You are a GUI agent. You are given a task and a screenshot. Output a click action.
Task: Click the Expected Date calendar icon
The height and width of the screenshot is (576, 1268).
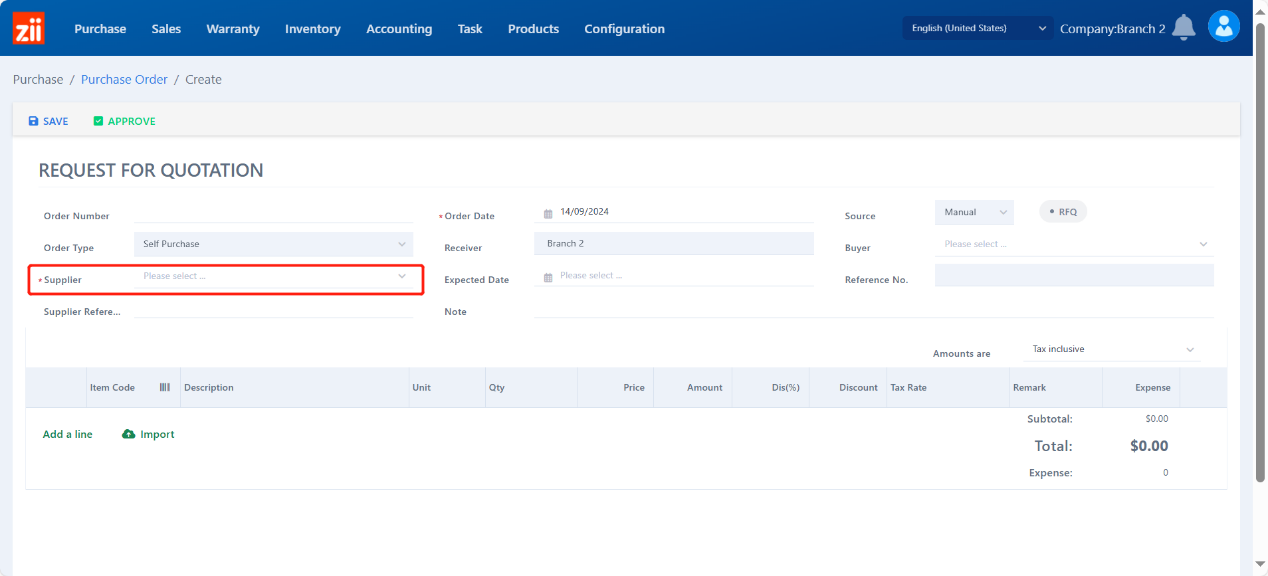click(548, 277)
